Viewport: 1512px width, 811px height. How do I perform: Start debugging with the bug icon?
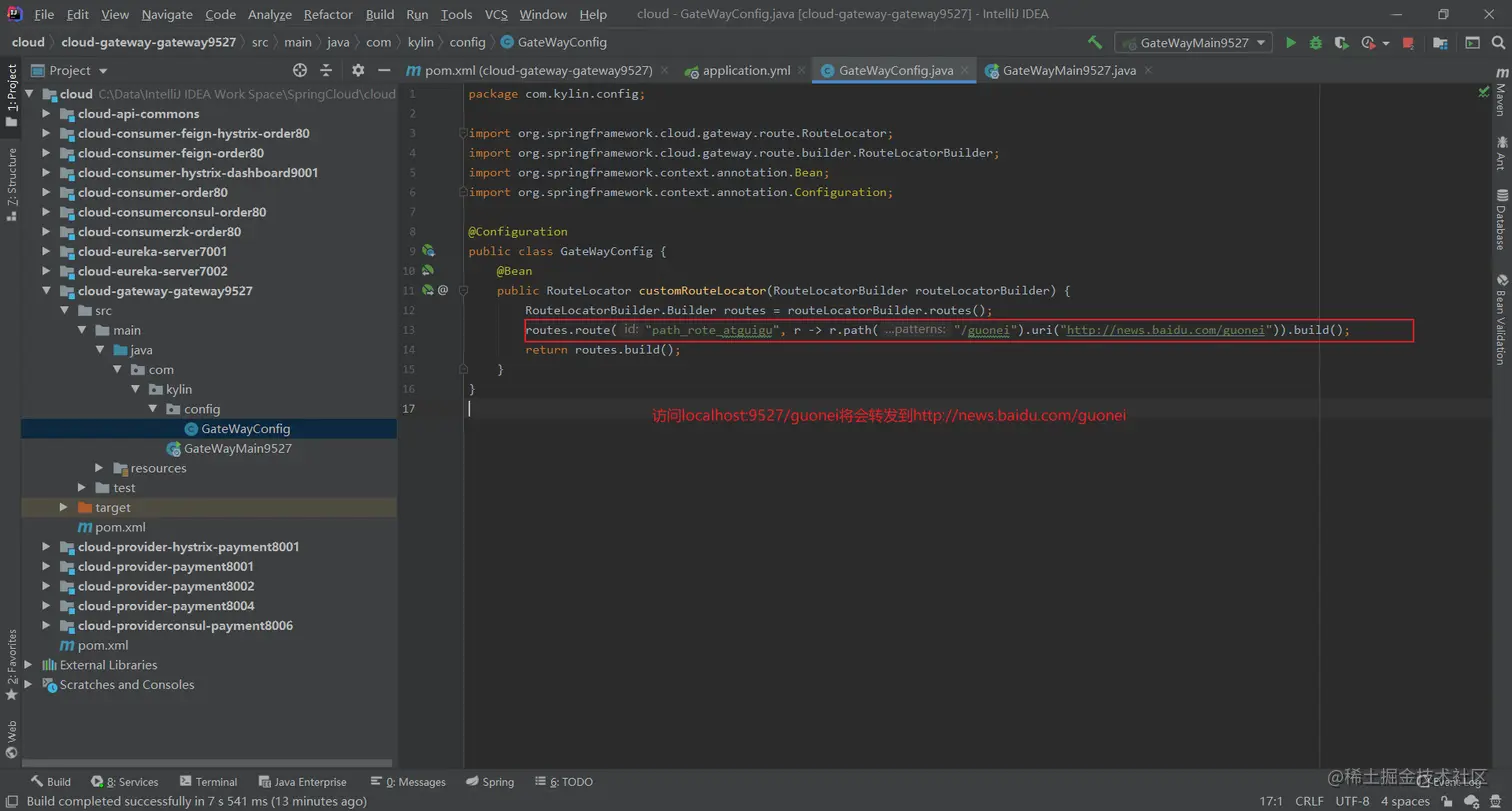pos(1316,43)
